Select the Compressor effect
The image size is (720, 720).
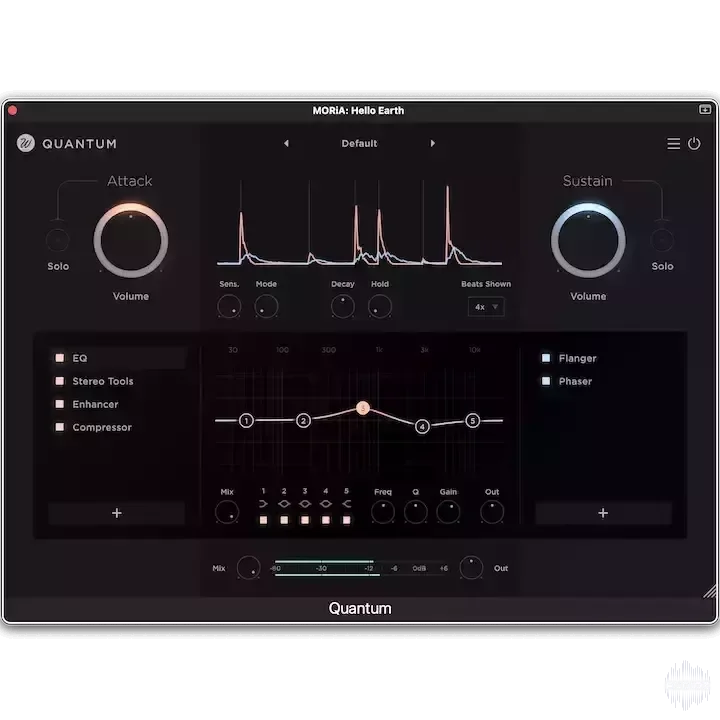tap(102, 427)
